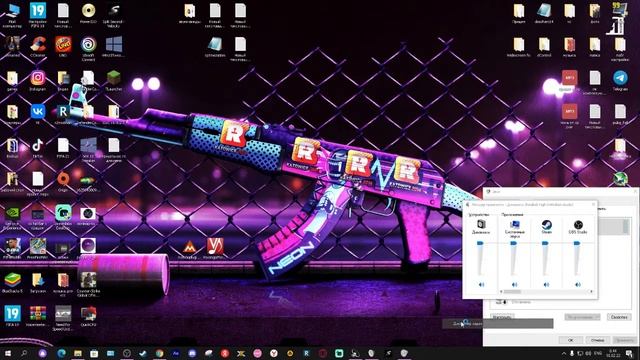Screen dimensions: 640x360
Task: Open Origin desktop shortcut
Action: (x=63, y=181)
